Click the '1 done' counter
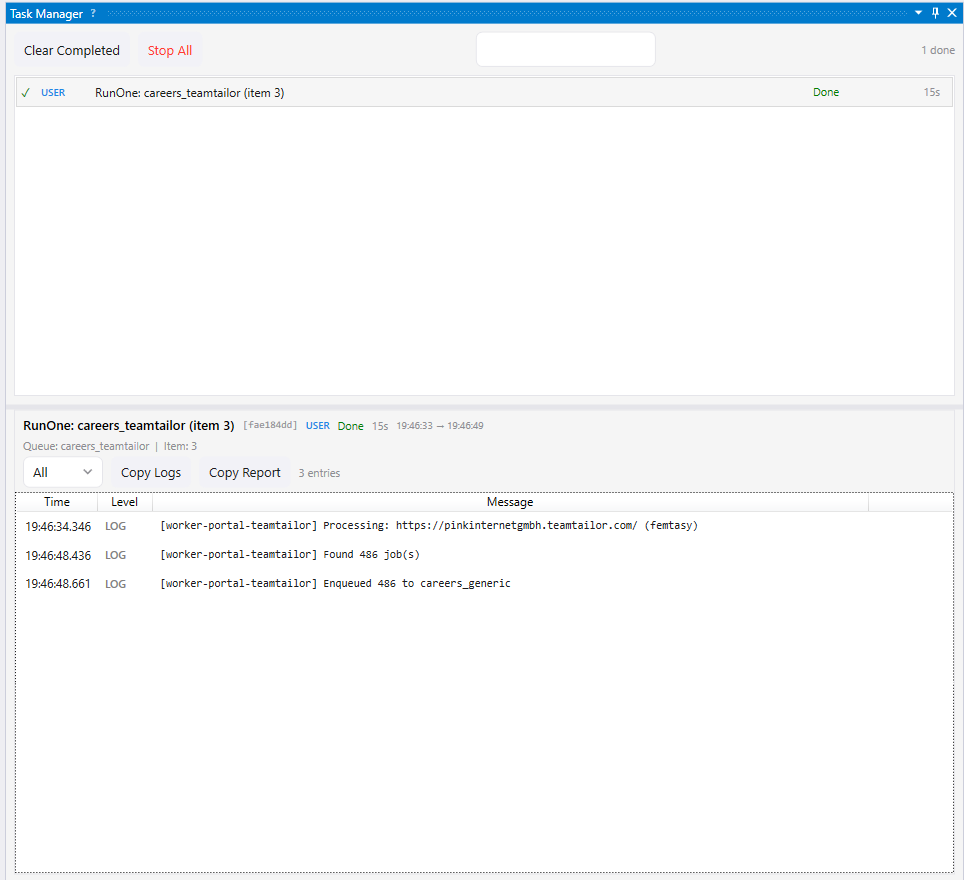The width and height of the screenshot is (964, 880). pyautogui.click(x=938, y=50)
